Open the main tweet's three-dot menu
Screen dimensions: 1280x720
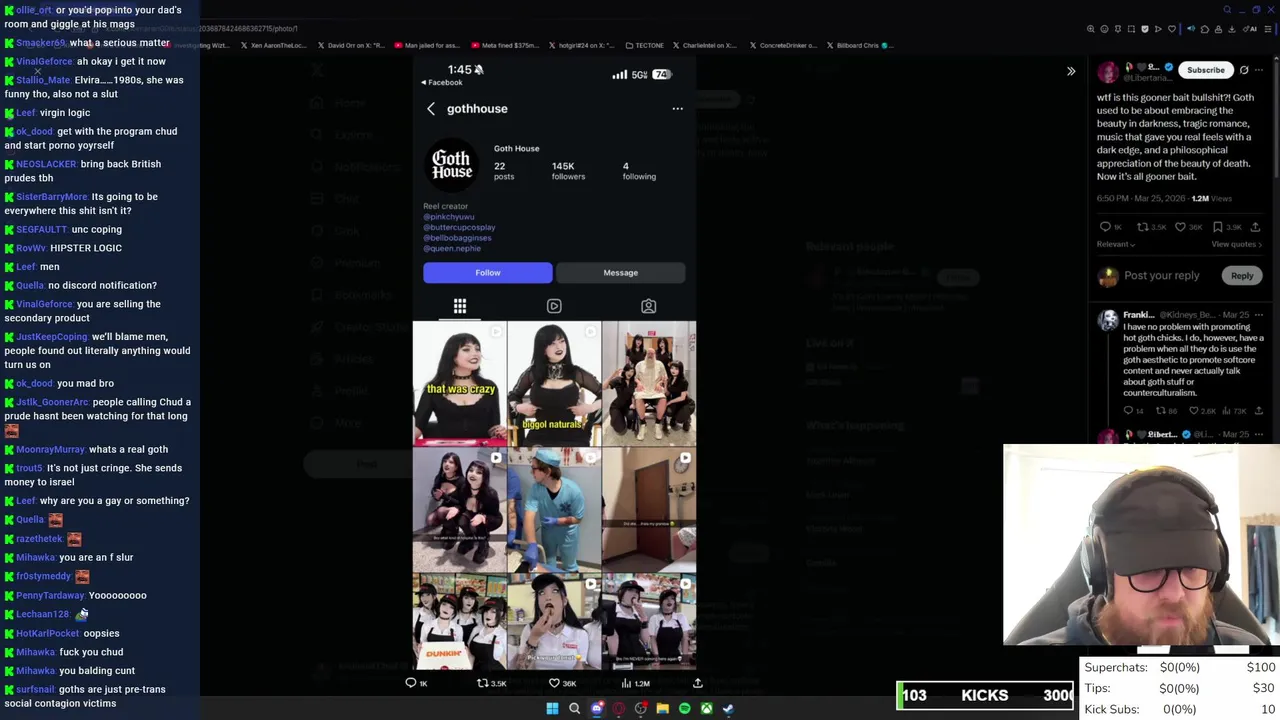point(1260,70)
